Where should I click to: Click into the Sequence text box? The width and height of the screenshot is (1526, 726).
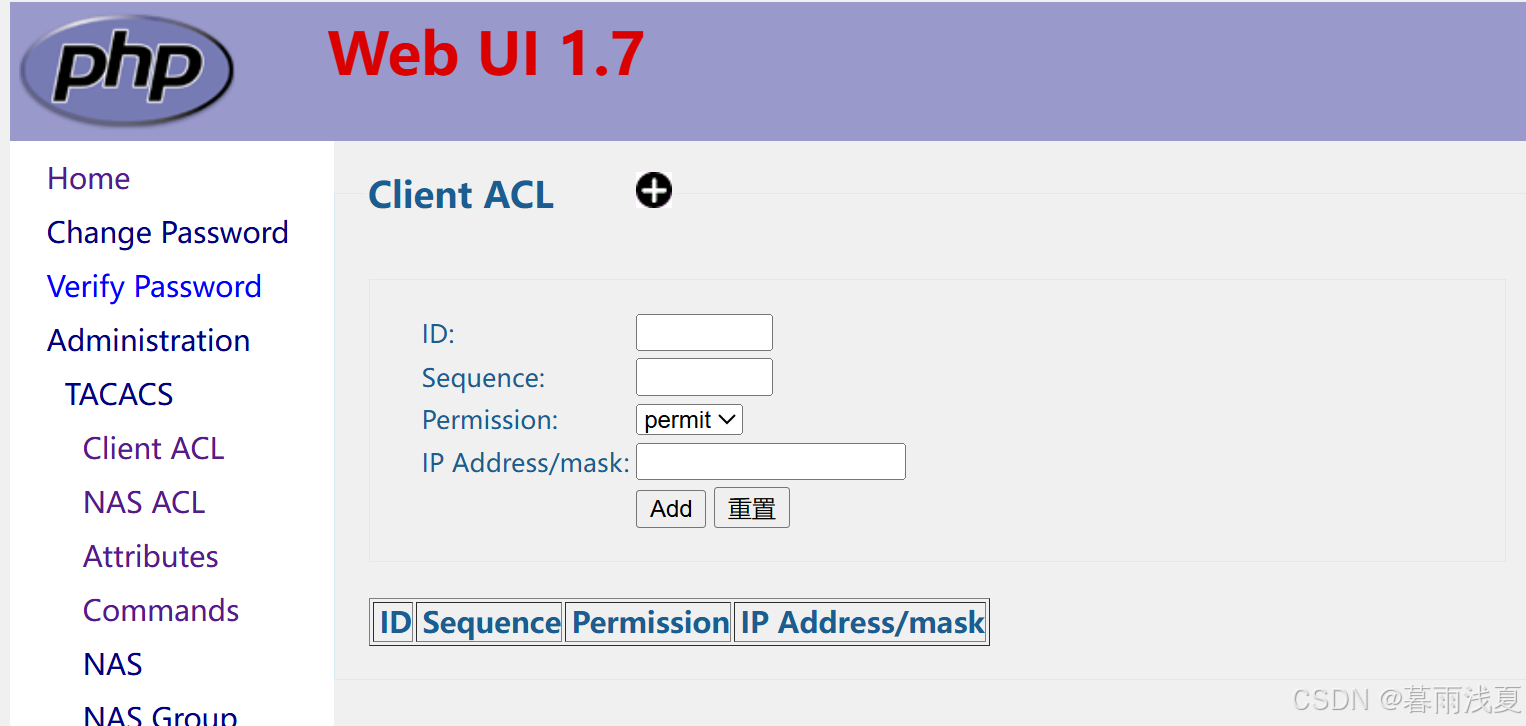(704, 377)
